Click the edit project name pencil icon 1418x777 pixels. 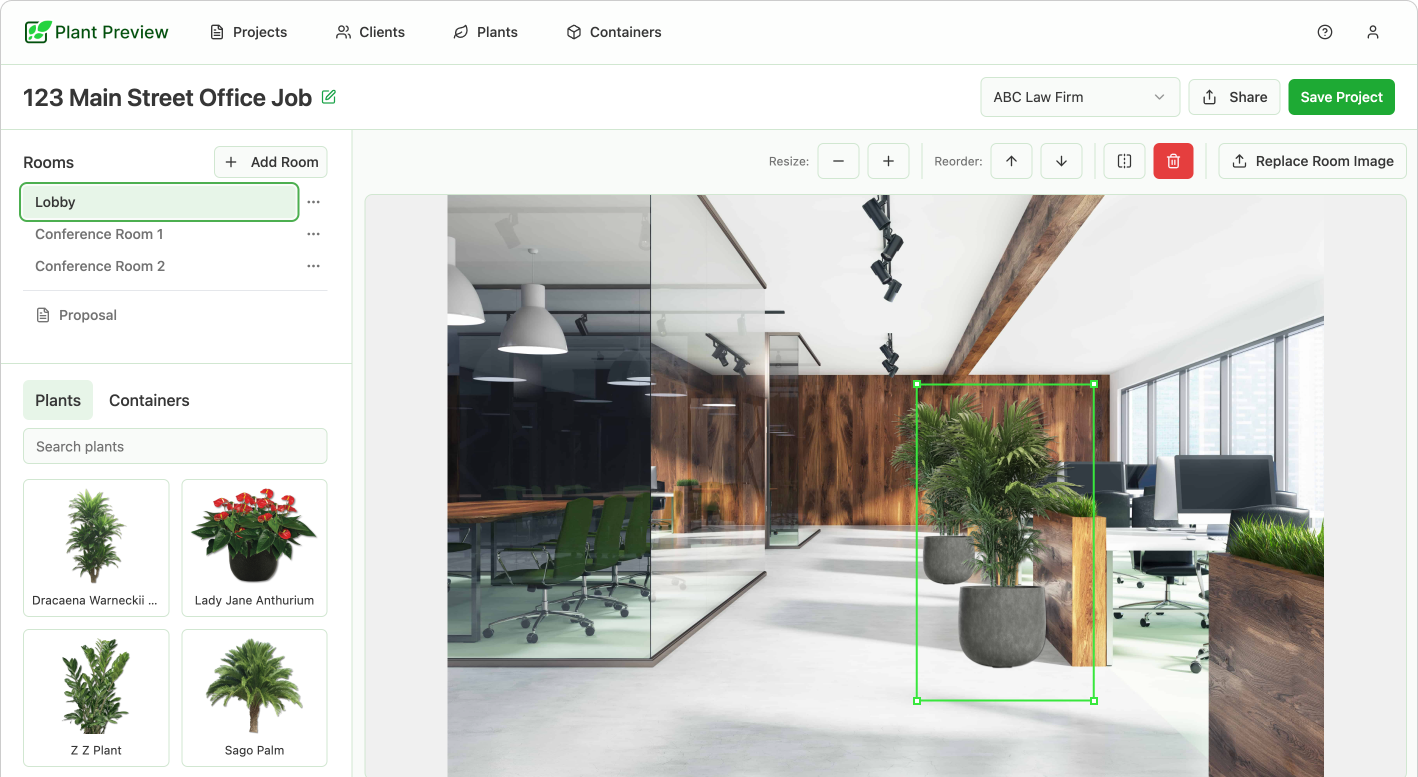(x=329, y=97)
